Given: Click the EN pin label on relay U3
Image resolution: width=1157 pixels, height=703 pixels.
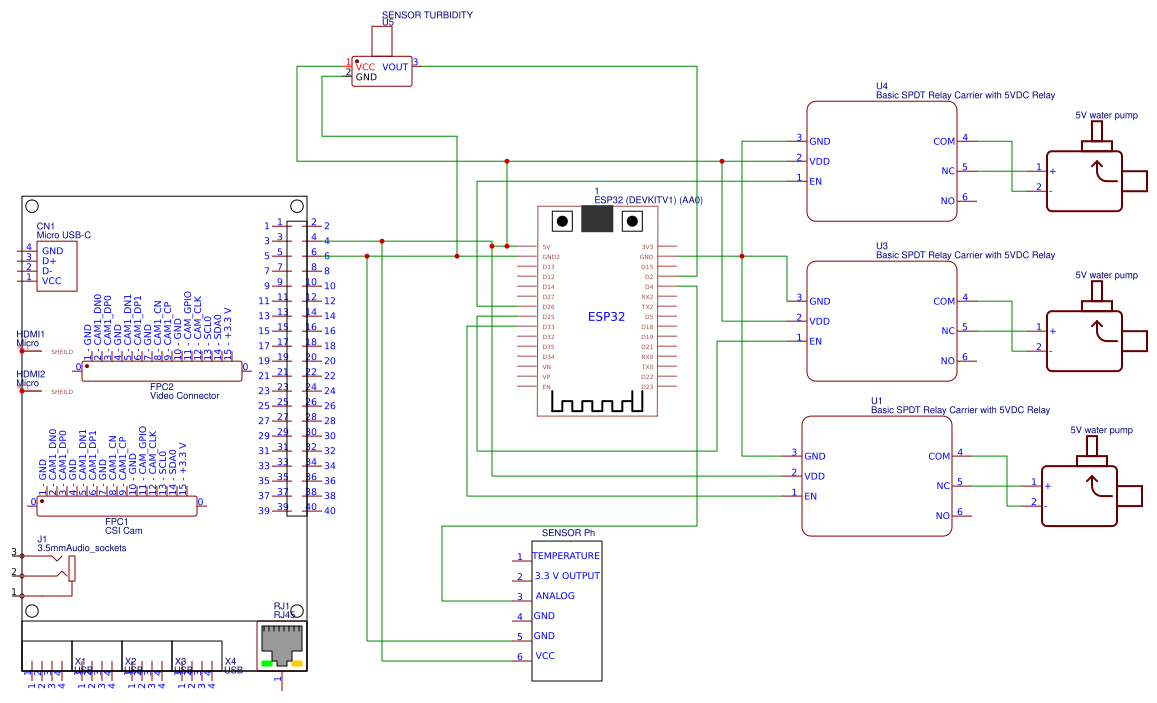Looking at the screenshot, I should pyautogui.click(x=815, y=342).
